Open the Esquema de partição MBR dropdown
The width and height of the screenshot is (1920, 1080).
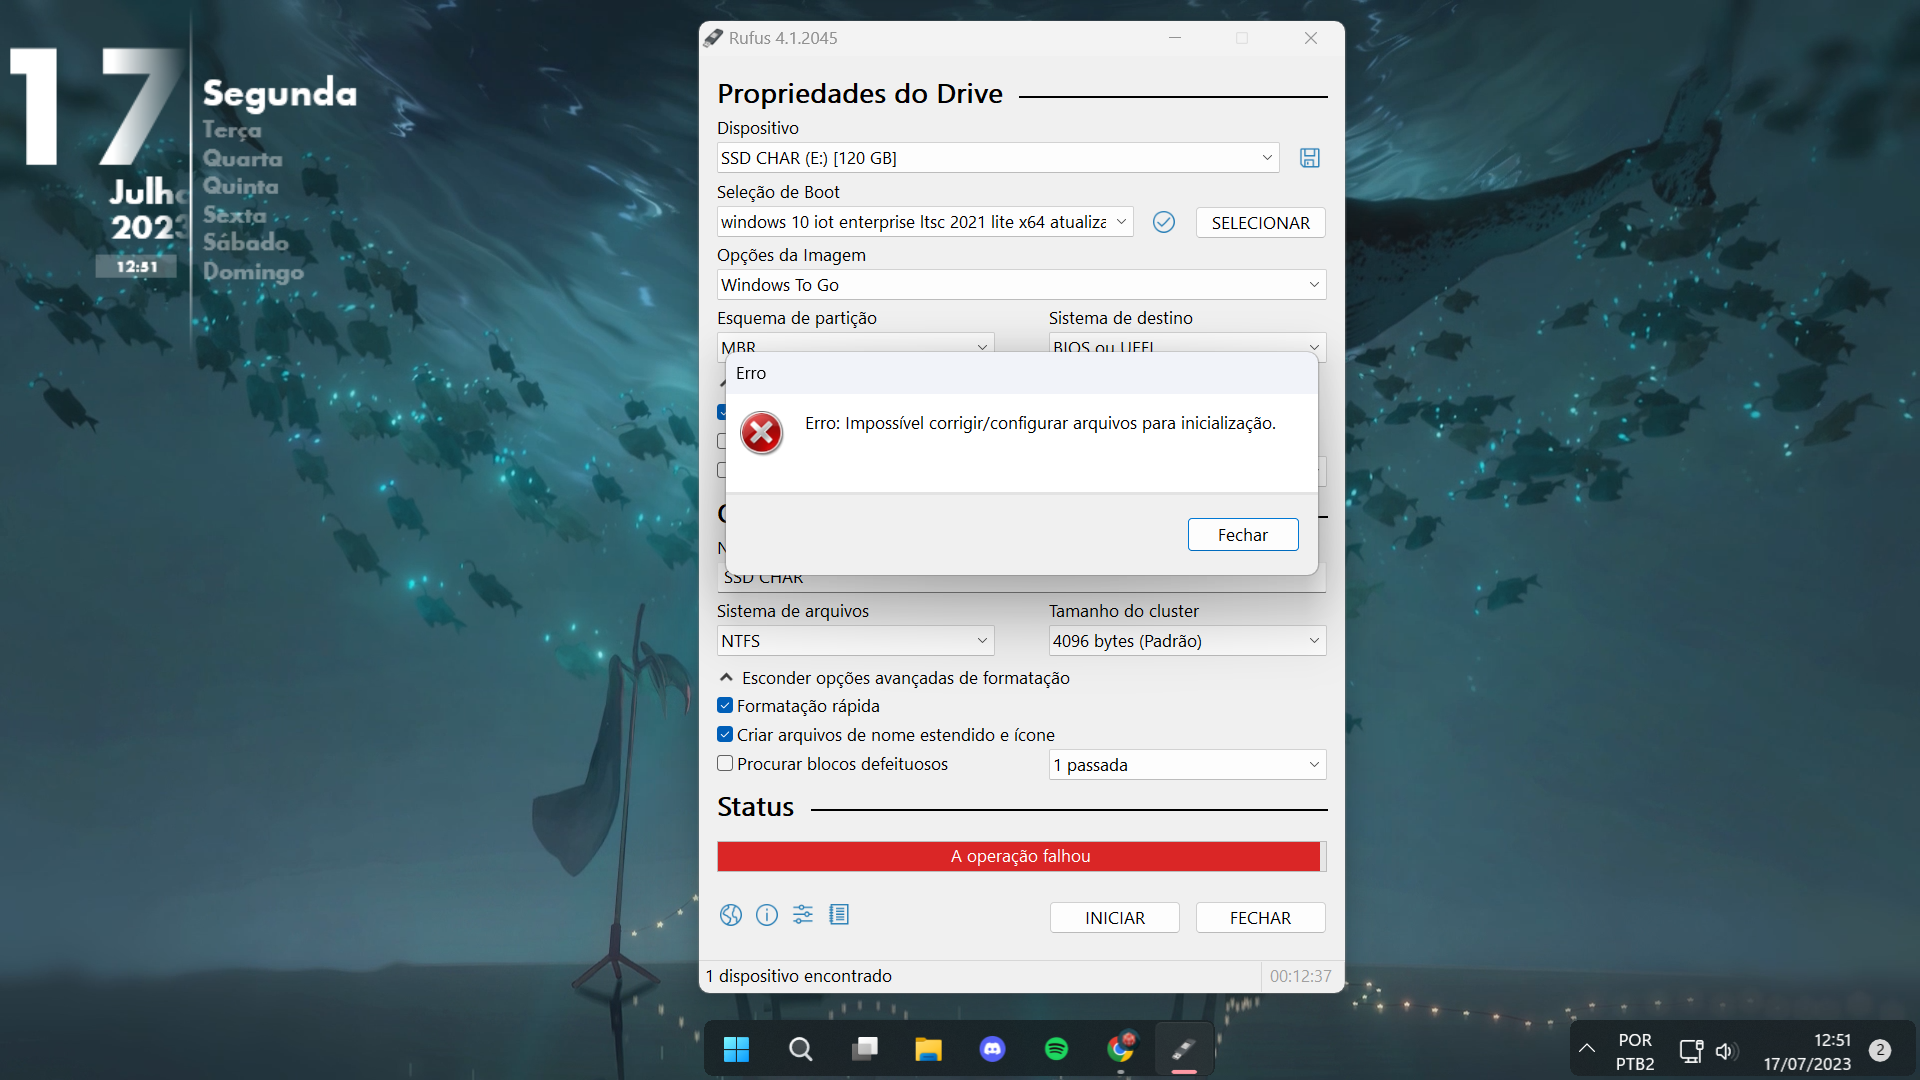click(x=856, y=343)
